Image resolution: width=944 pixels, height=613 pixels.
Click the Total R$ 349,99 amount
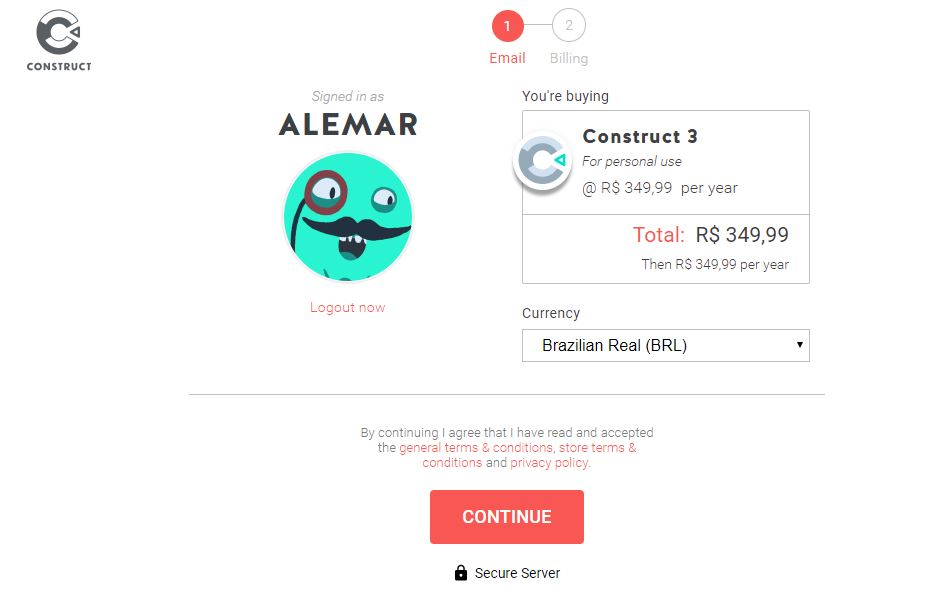742,235
